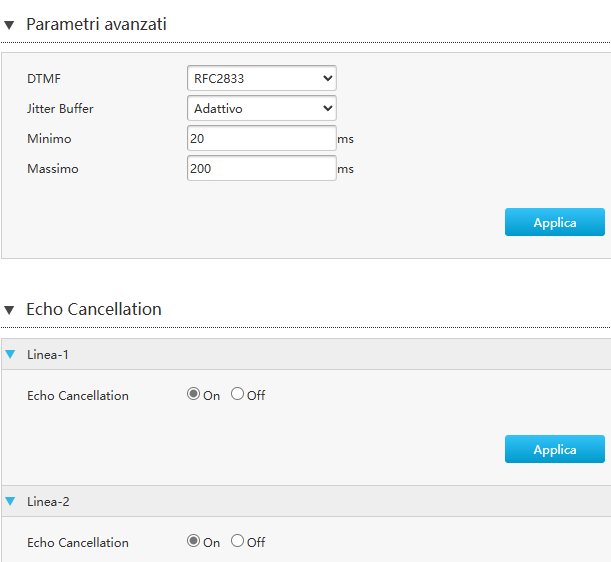Collapse the Echo Cancellation section triangle
This screenshot has height=562, width=611.
[9, 310]
